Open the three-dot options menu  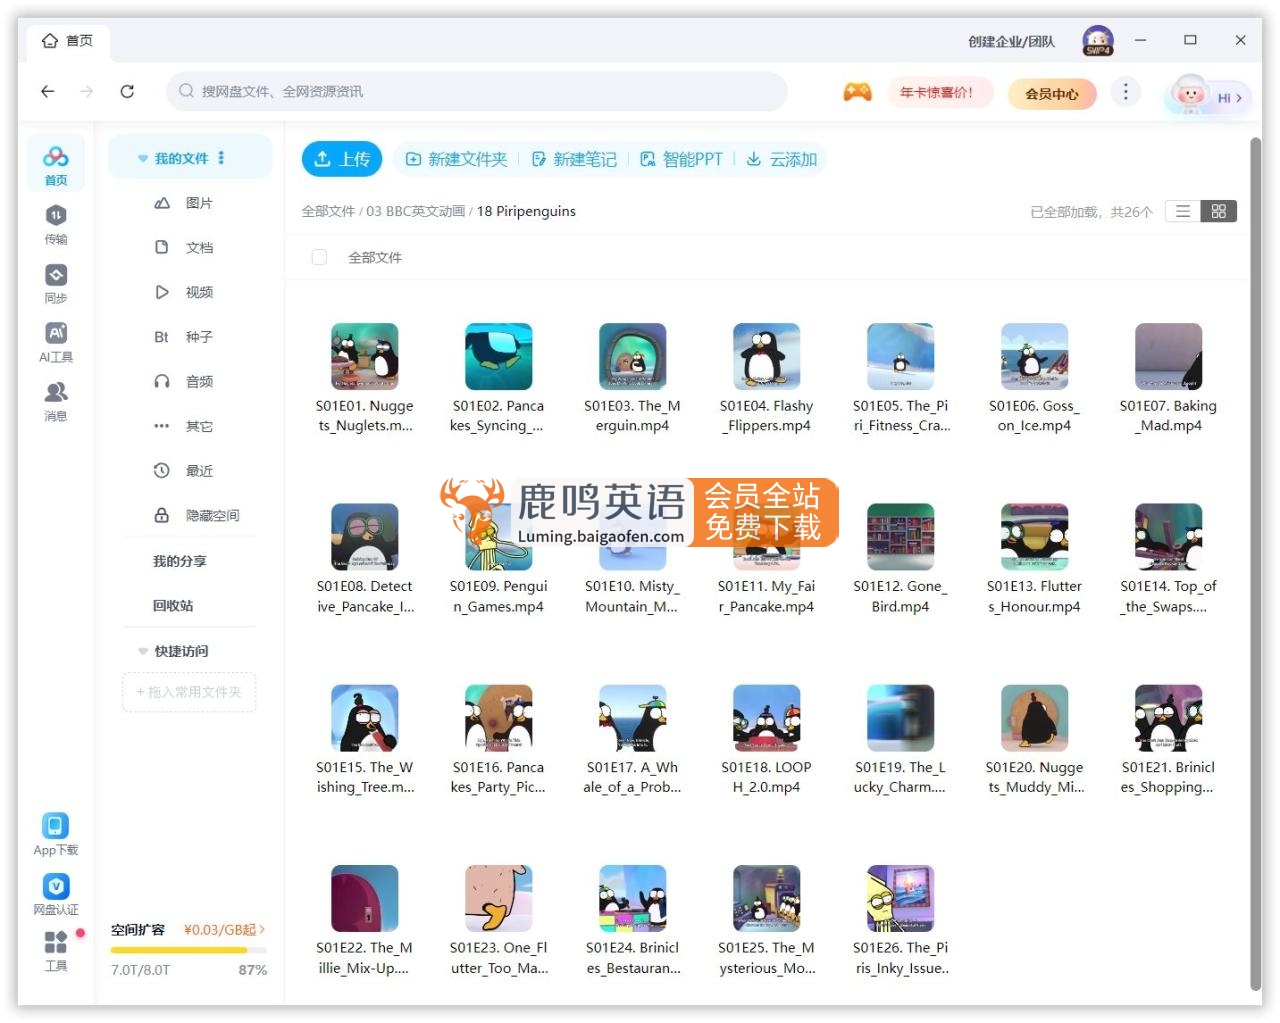[x=1126, y=91]
